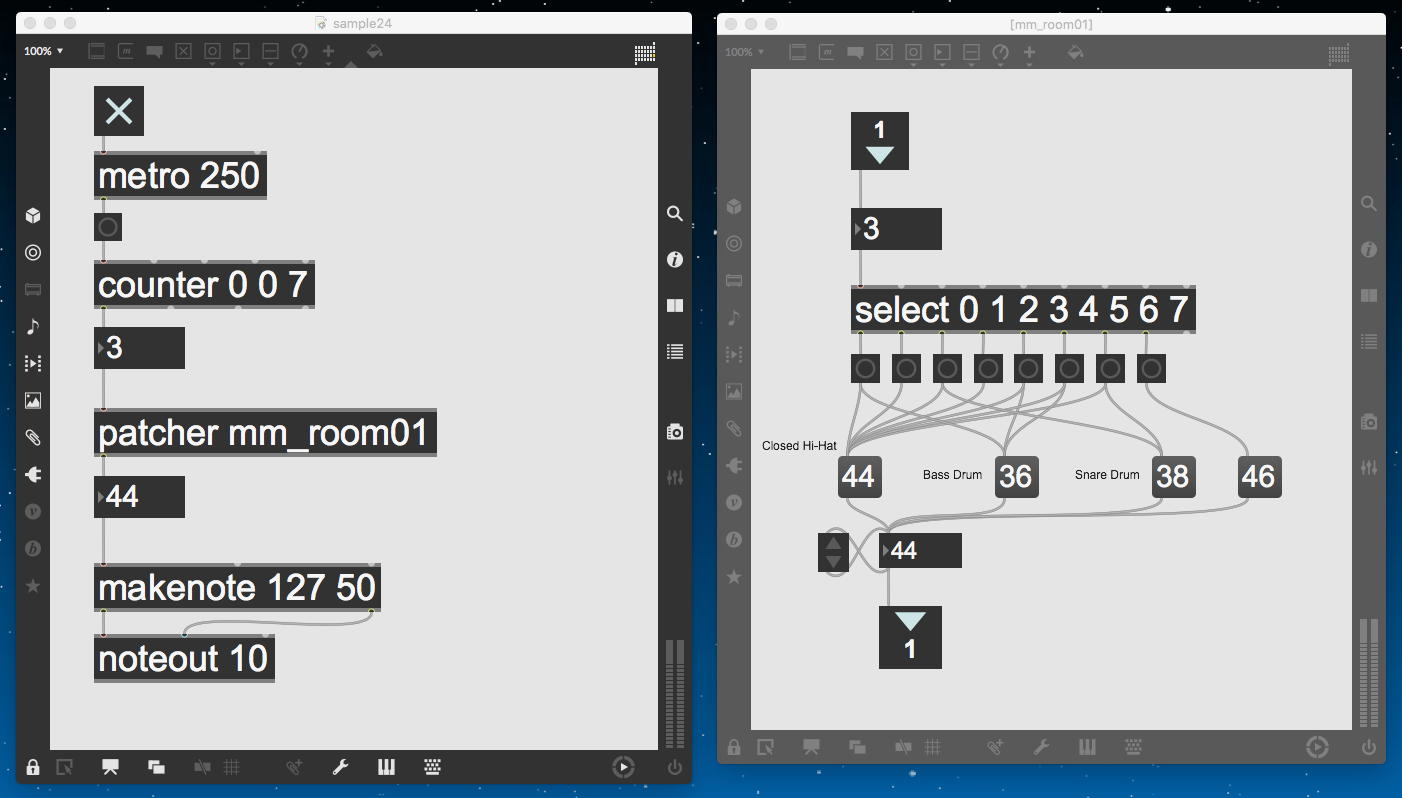This screenshot has height=798, width=1402.
Task: Open the calendar grid icon in sample24 toolbar
Action: click(x=645, y=53)
